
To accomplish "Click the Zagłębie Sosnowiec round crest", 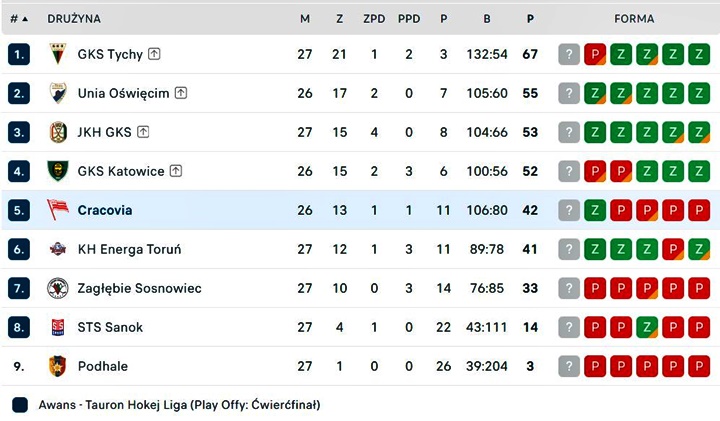I will click(x=58, y=288).
